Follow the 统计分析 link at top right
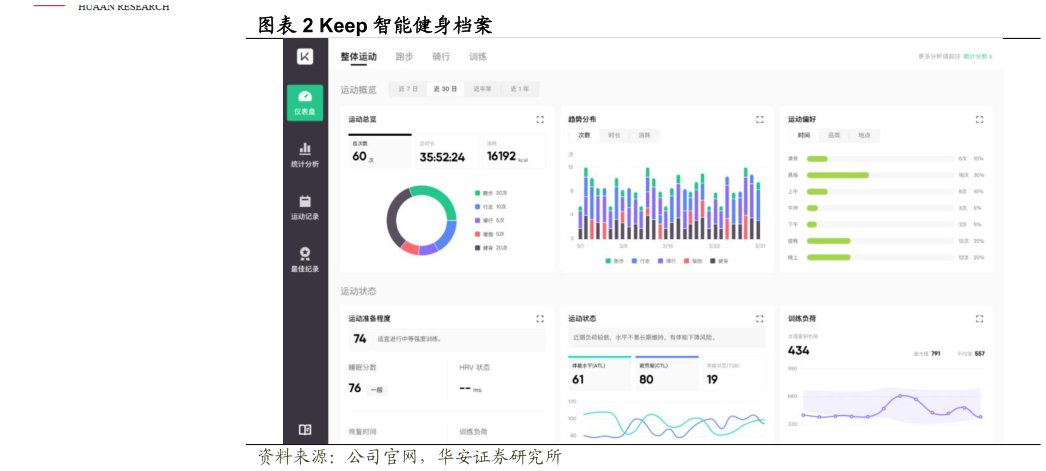This screenshot has width=1046, height=471. coord(977,57)
